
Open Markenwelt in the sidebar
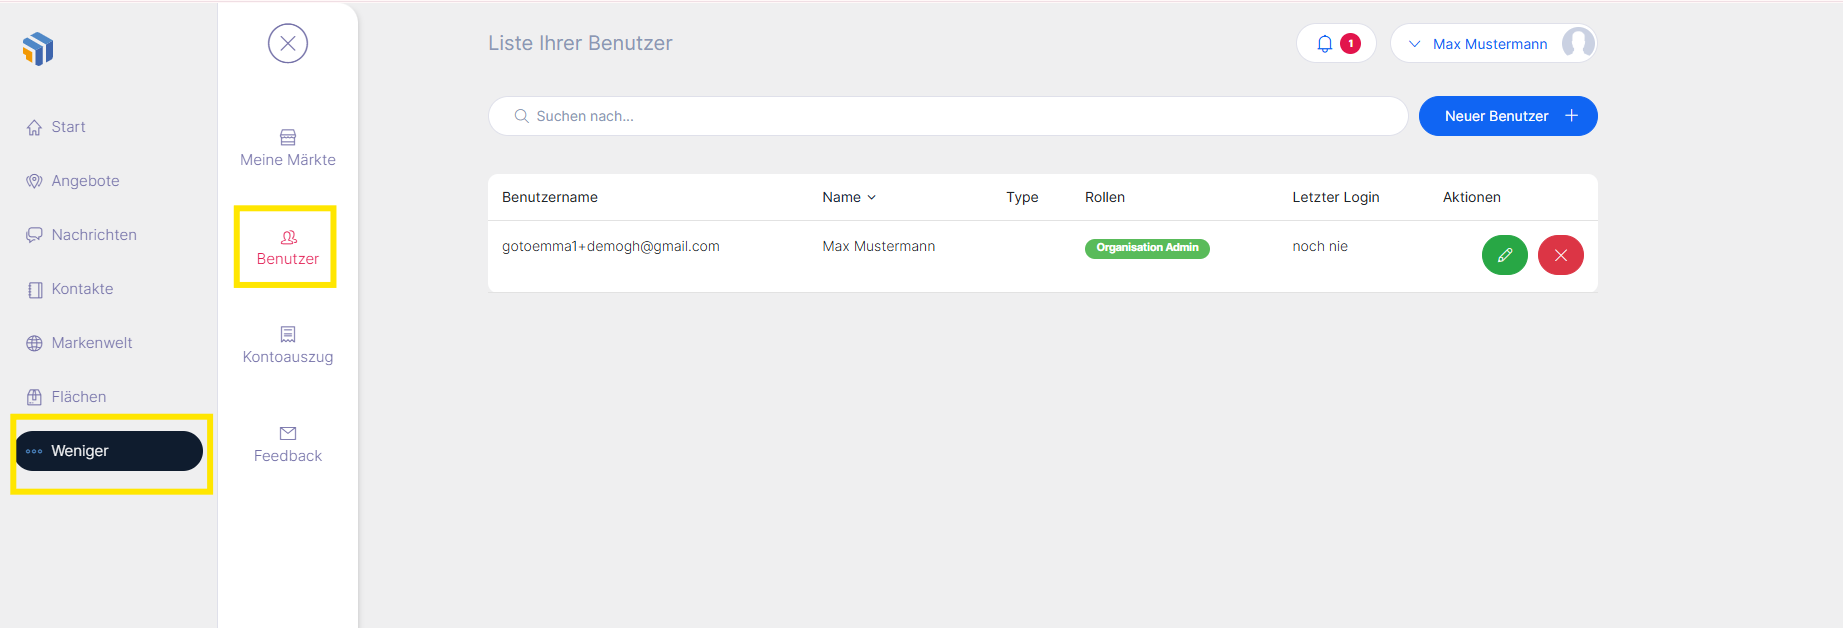click(91, 343)
